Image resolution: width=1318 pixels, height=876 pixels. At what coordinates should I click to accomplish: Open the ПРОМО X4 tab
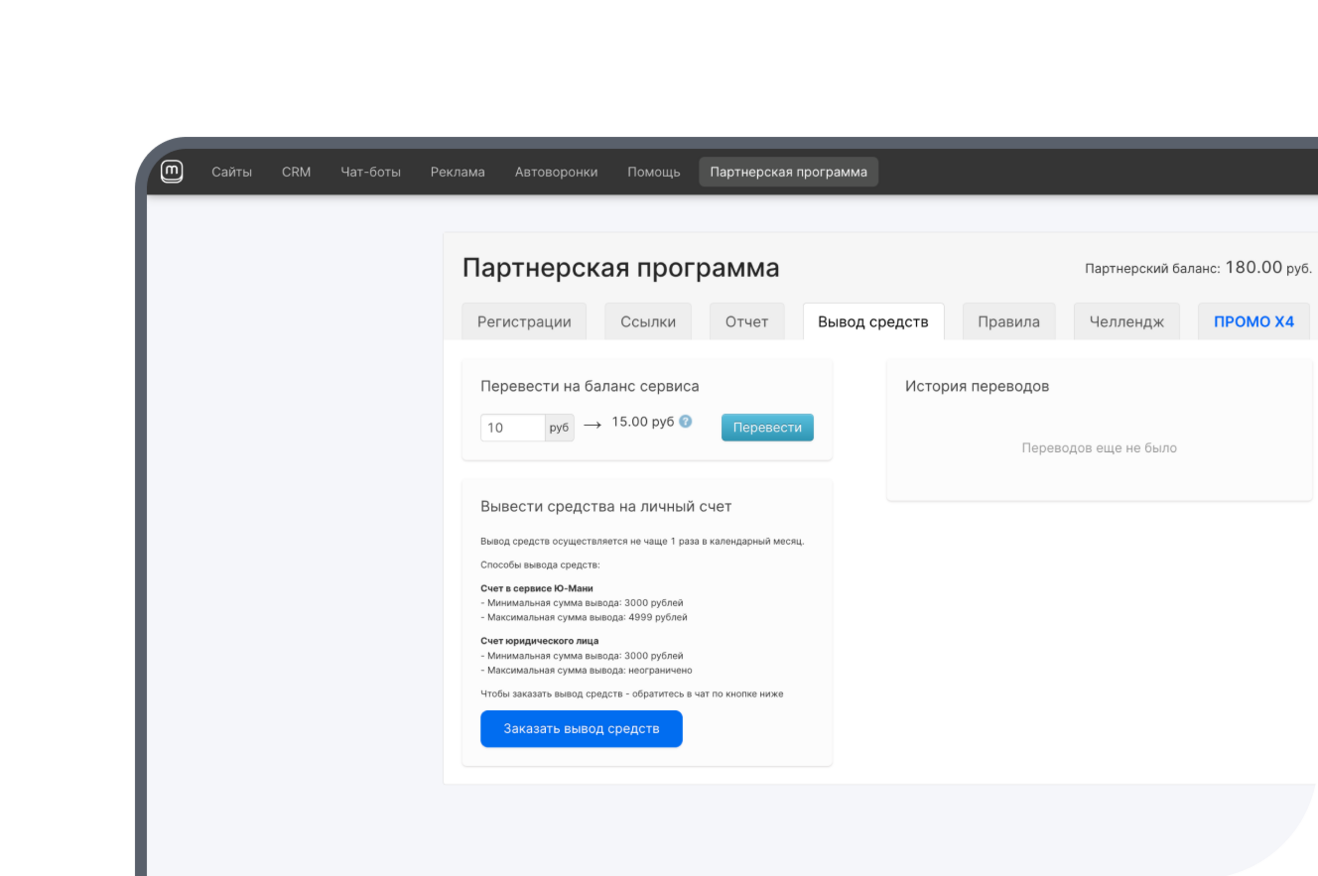coord(1254,322)
